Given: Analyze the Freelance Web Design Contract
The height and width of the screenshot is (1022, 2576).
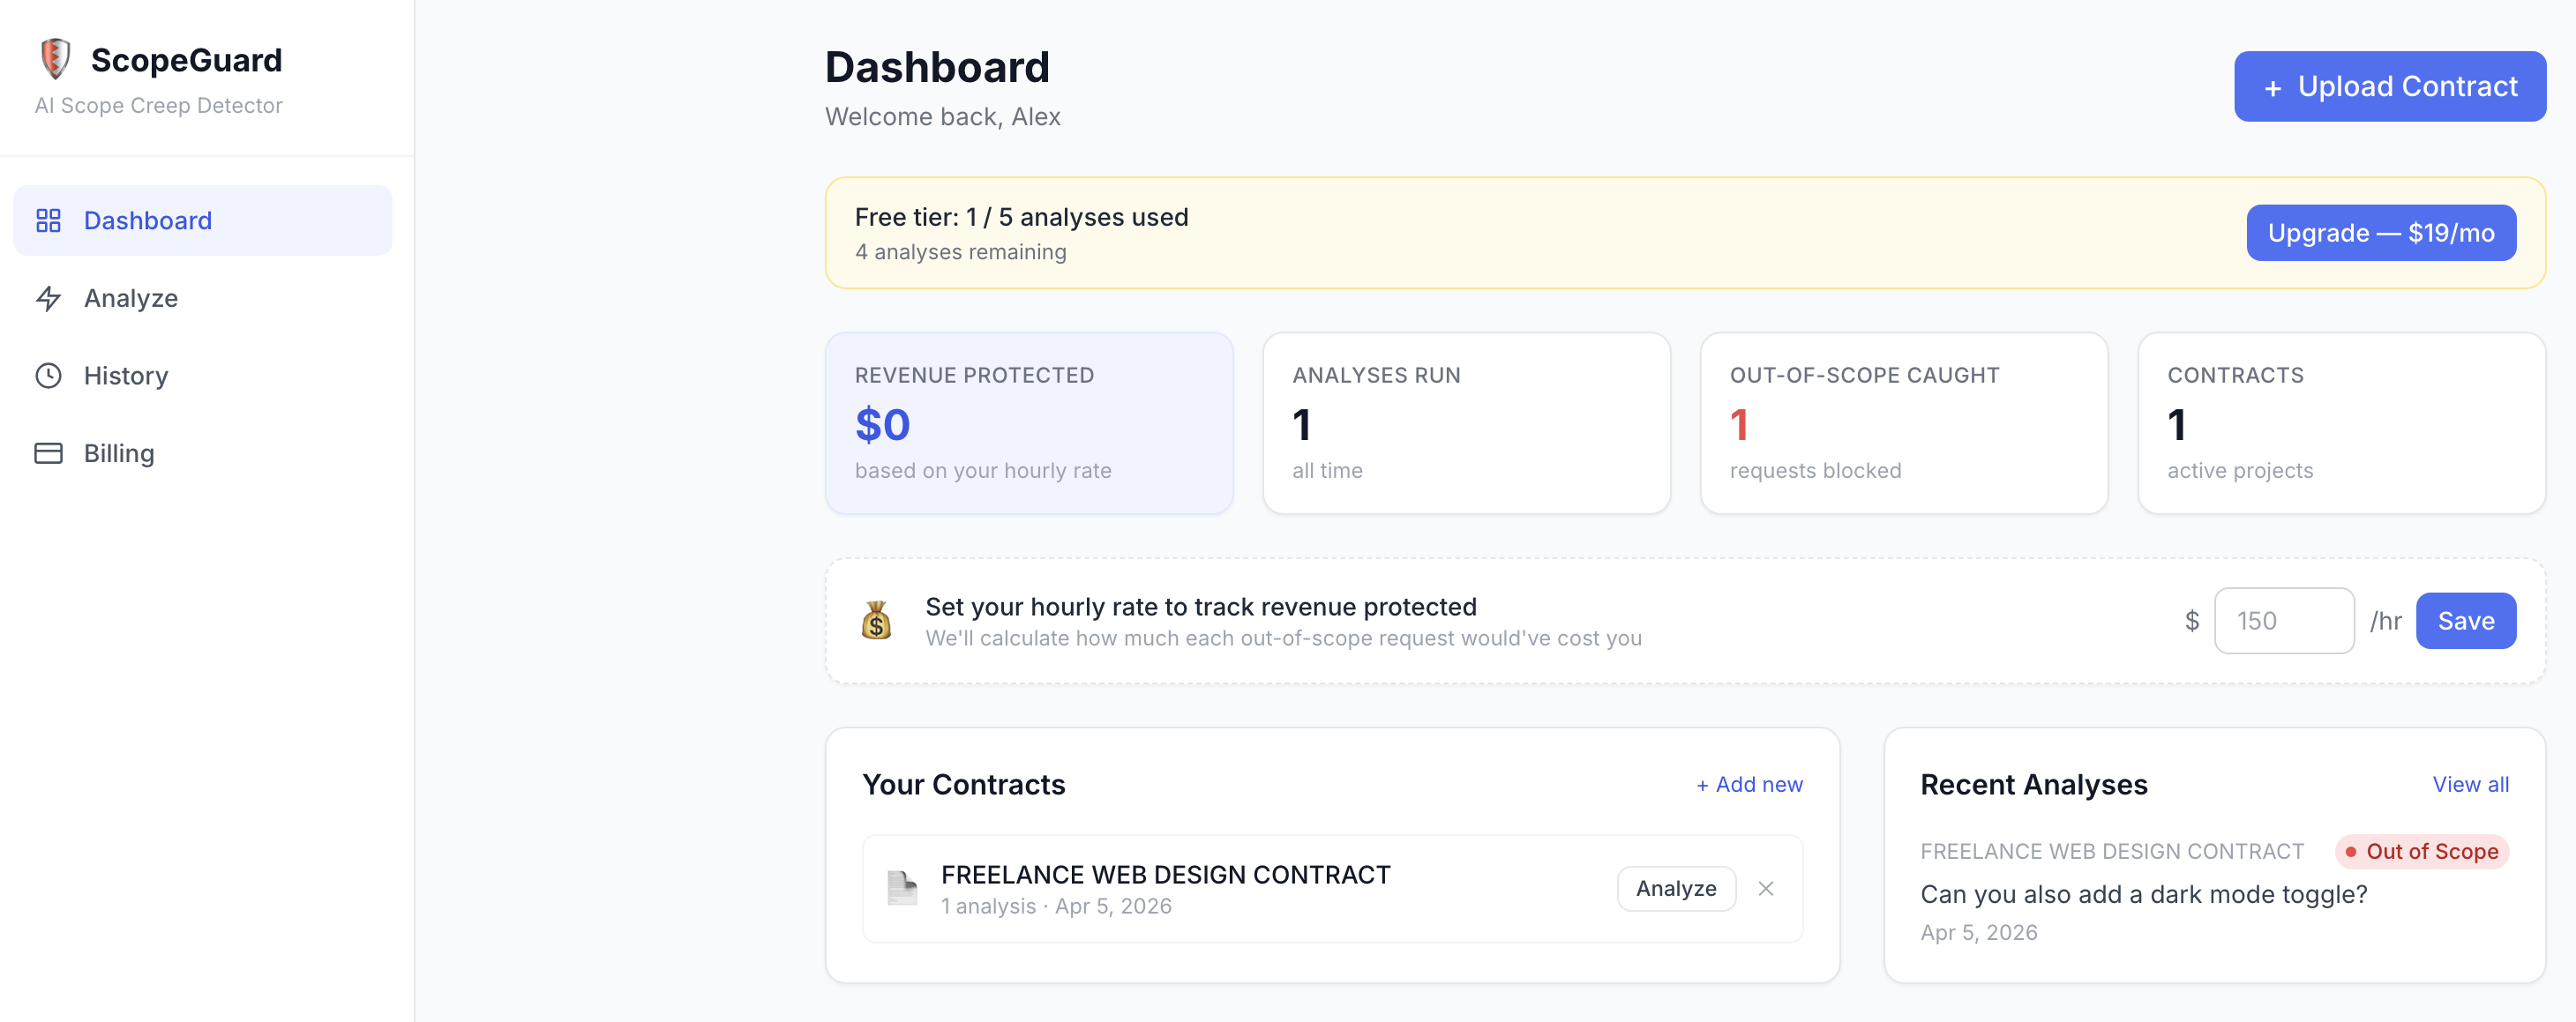Looking at the screenshot, I should pos(1675,888).
